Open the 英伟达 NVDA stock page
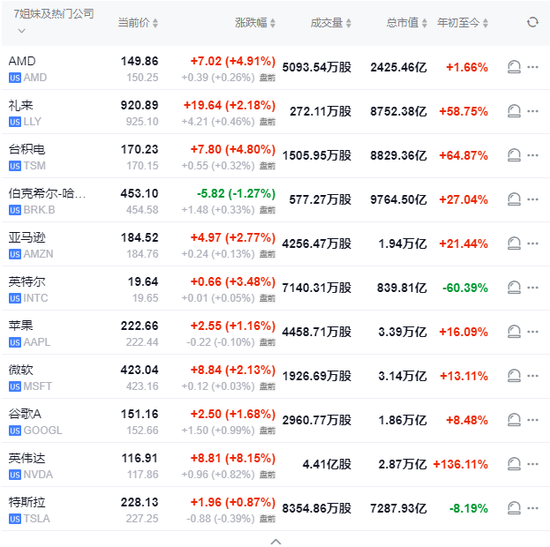 (x=31, y=466)
